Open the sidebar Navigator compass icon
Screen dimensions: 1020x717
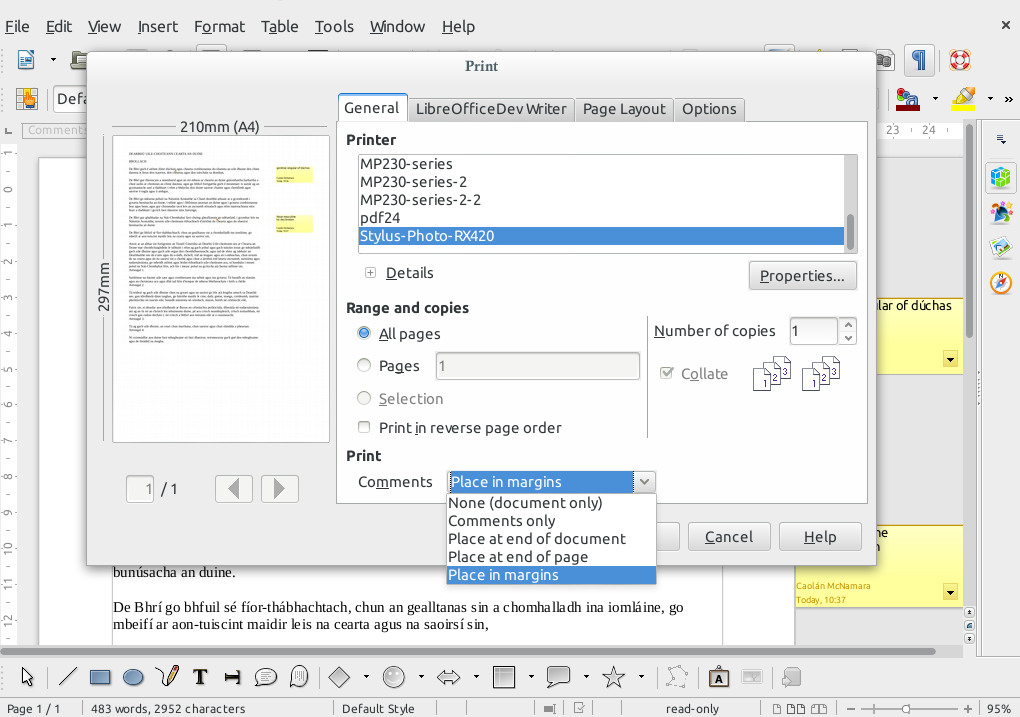click(x=1000, y=283)
